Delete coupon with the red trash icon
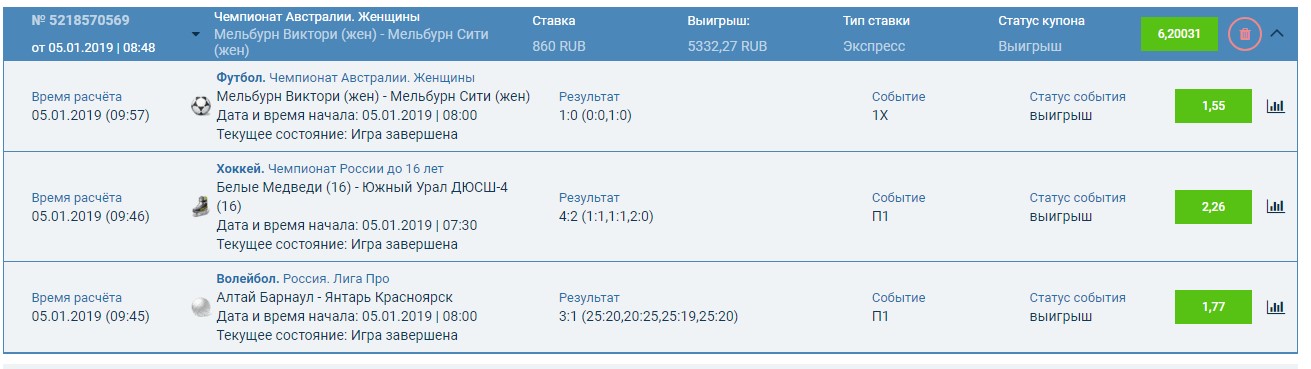Image resolution: width=1311 pixels, height=369 pixels. pos(1244,34)
